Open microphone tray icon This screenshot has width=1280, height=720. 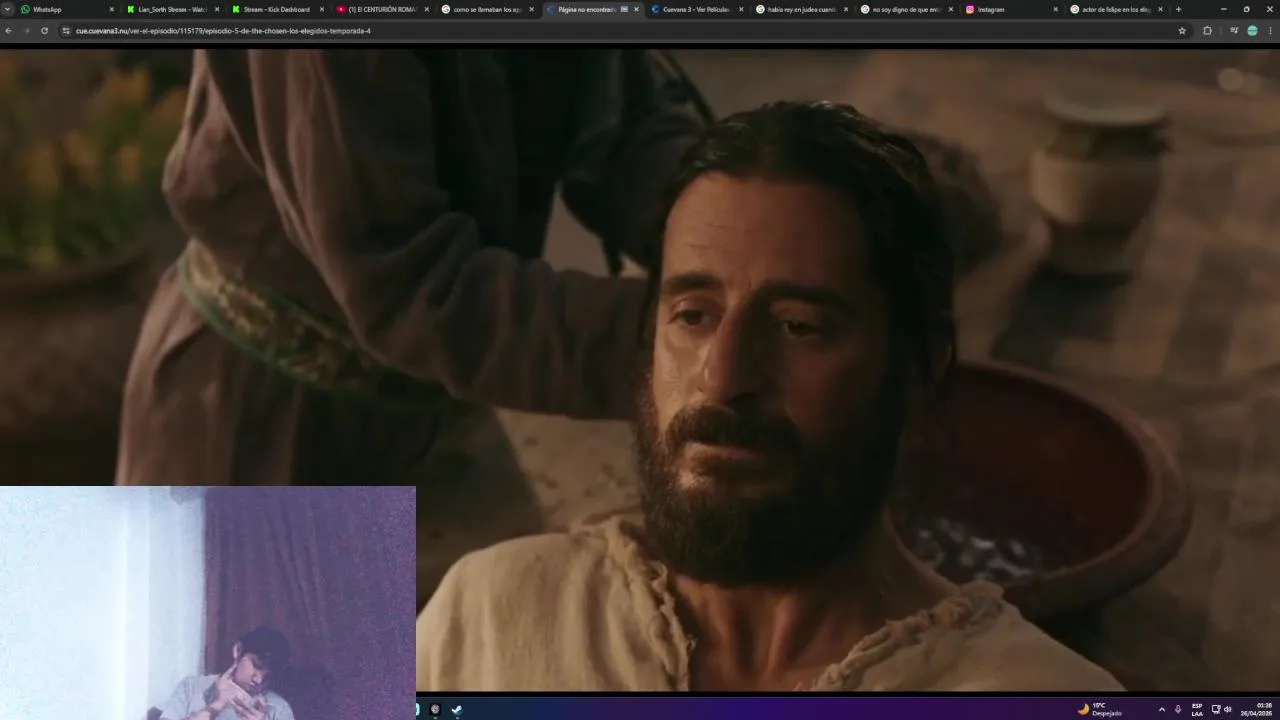pos(1178,709)
